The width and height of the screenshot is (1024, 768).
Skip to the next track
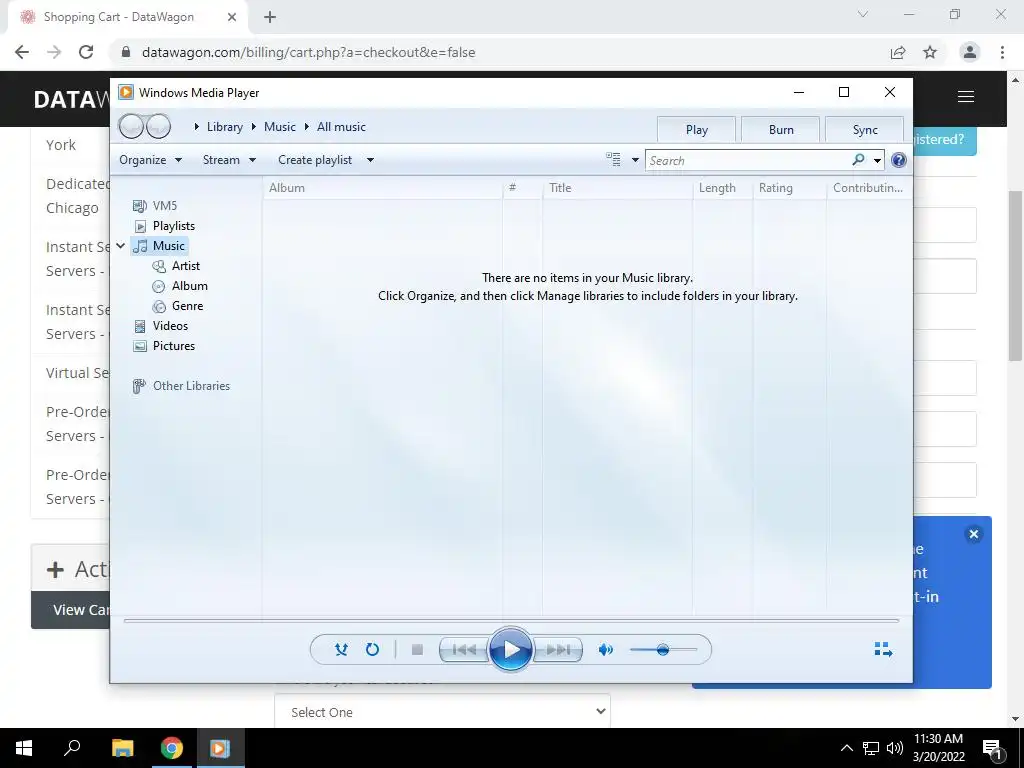coord(558,650)
